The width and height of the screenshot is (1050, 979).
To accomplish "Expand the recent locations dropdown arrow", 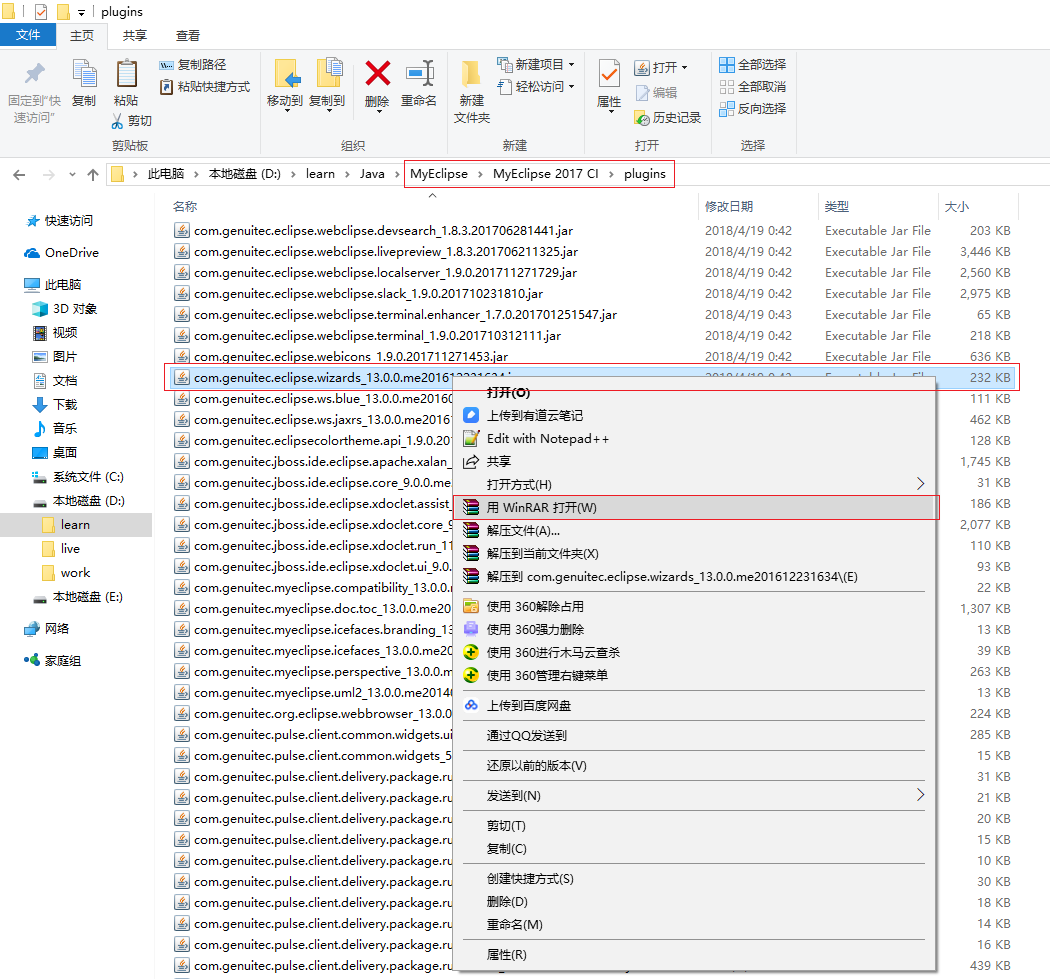I will [72, 175].
